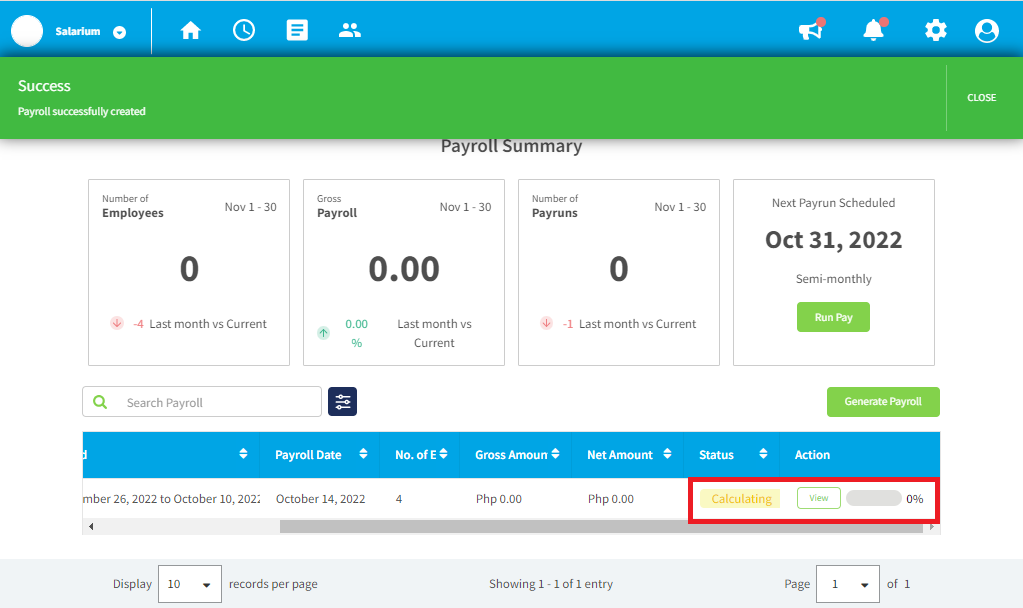Viewport: 1023px width, 608px height.
Task: Click the Generate Payroll button
Action: click(883, 402)
